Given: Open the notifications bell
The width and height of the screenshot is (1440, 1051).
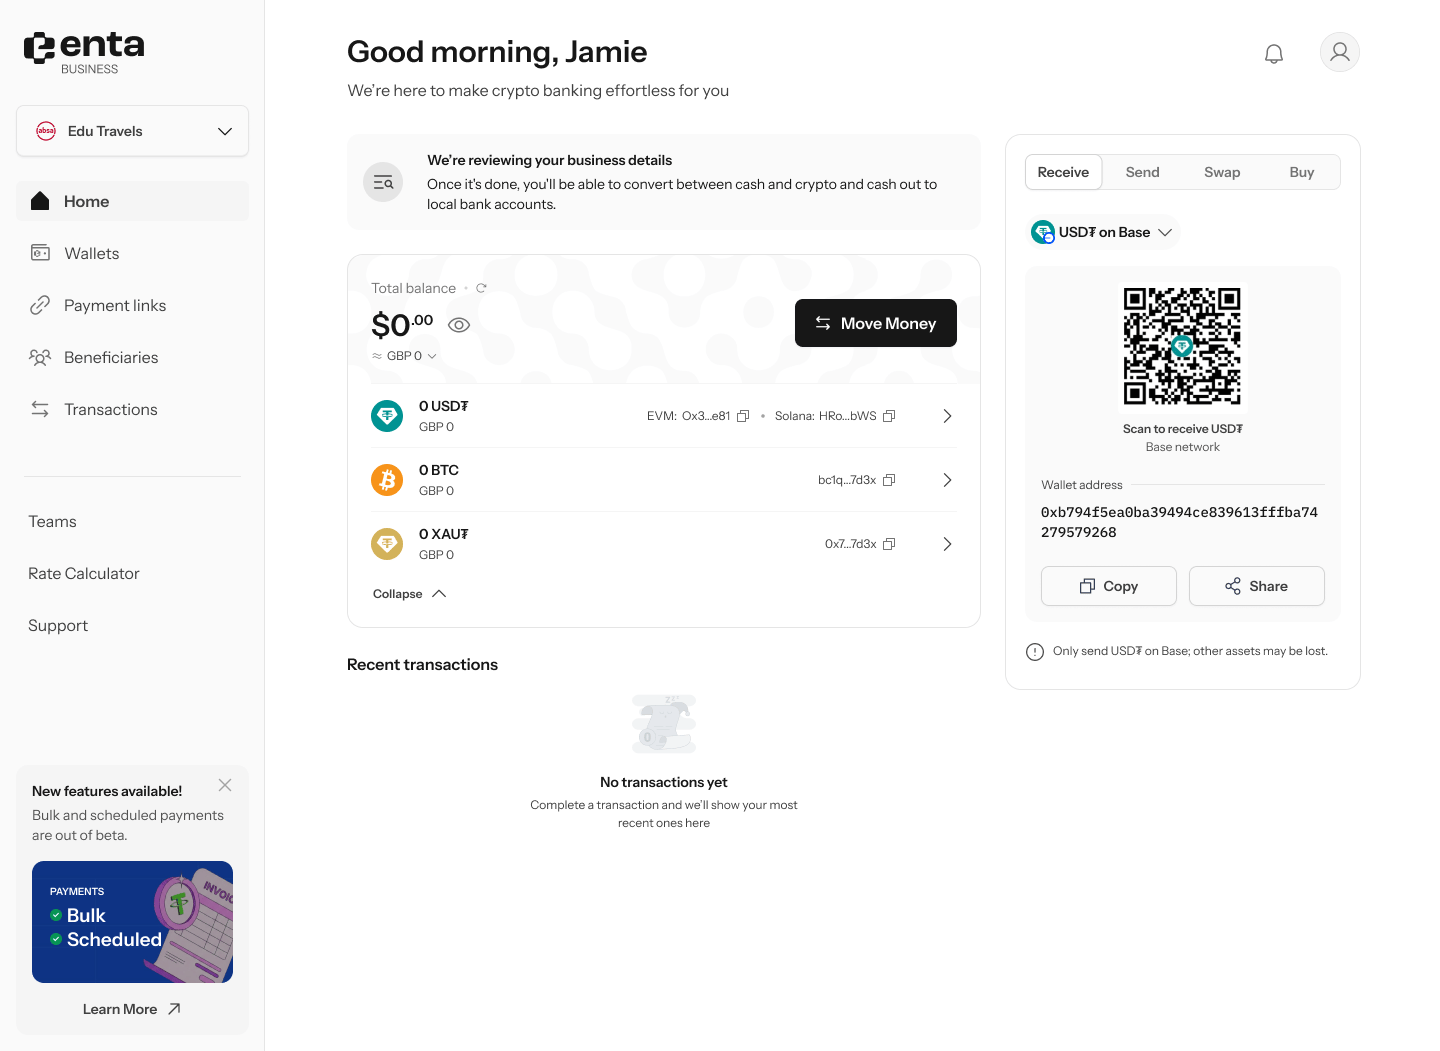Looking at the screenshot, I should coord(1274,53).
